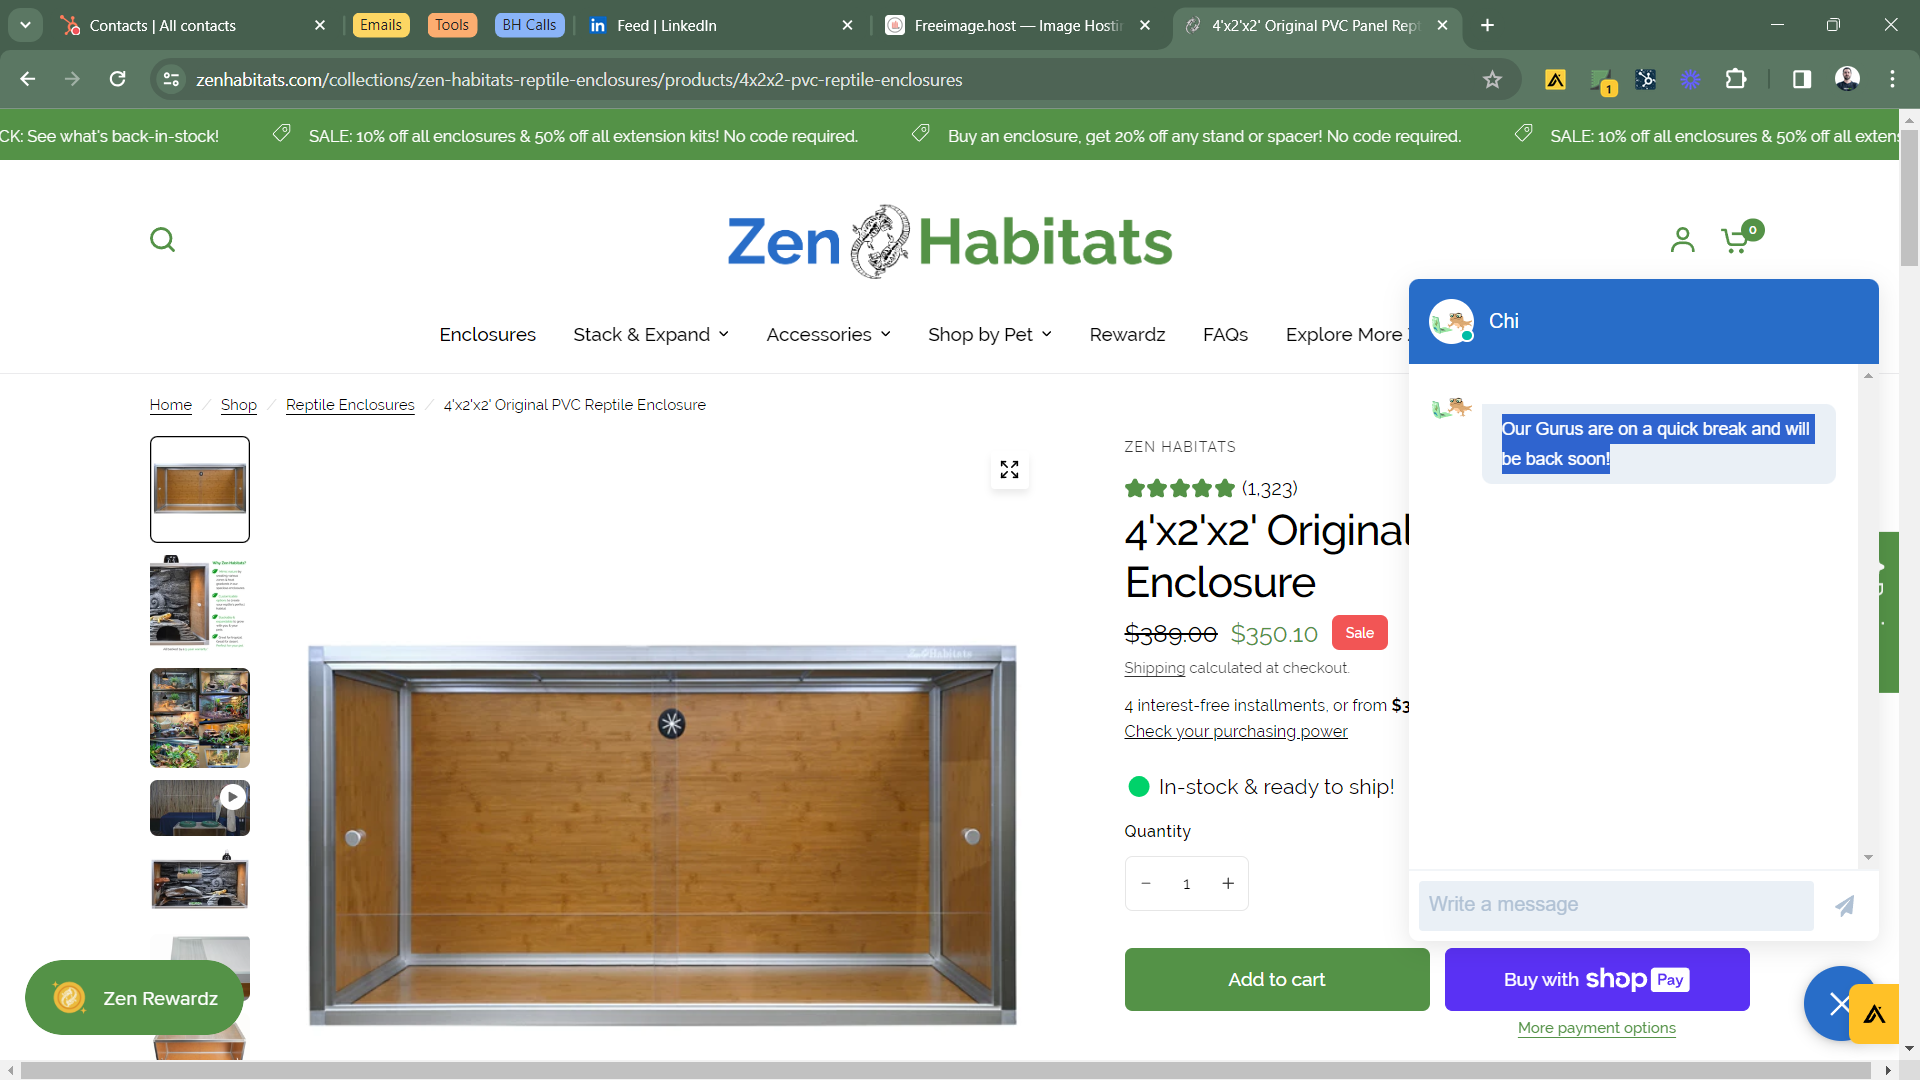Go to Reptile Enclosures breadcrumb link

pos(350,405)
